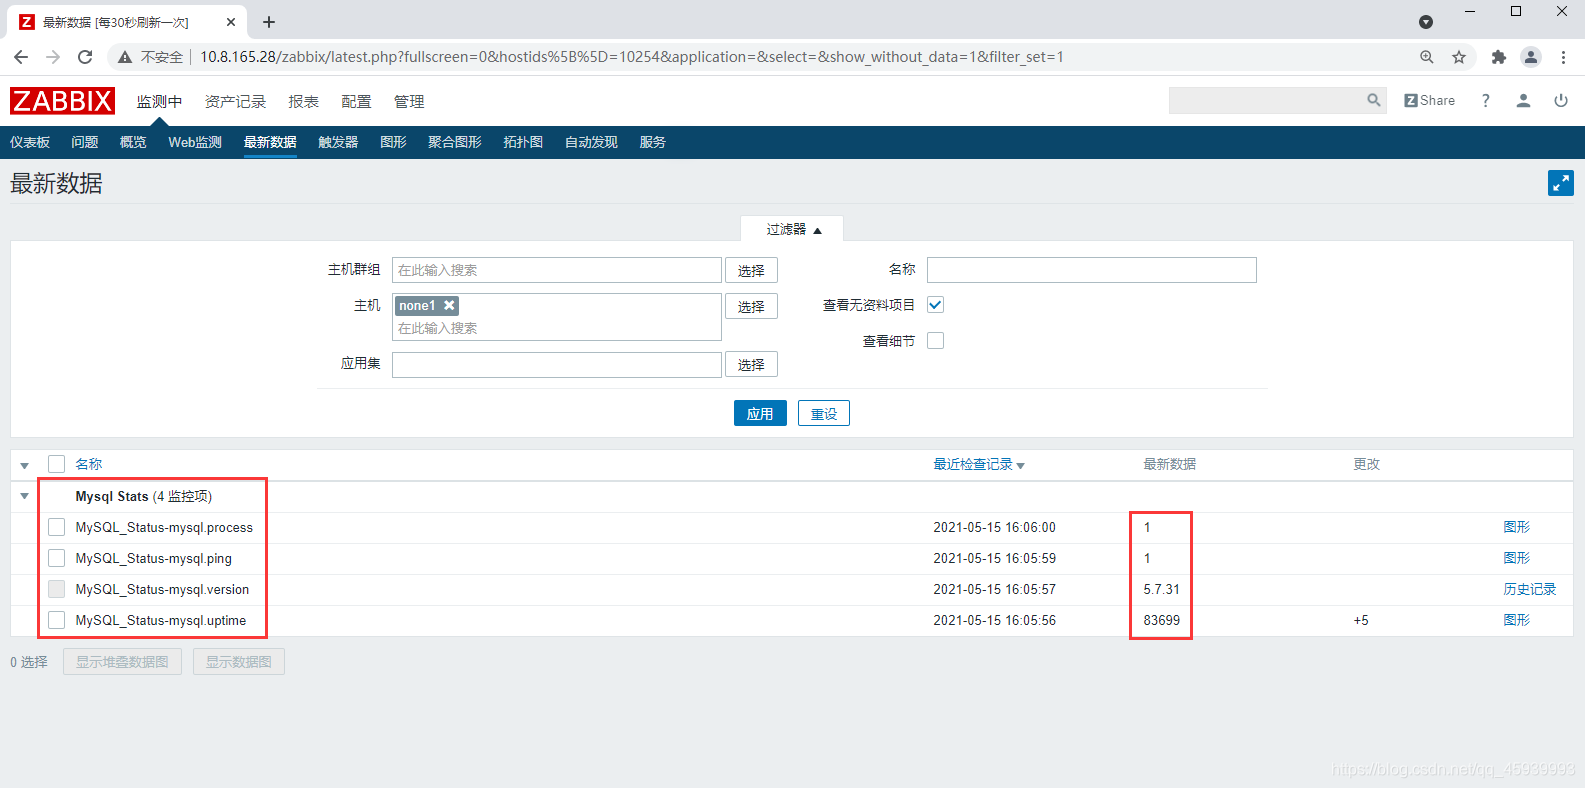Switch to the Overview submenu
The image size is (1585, 788).
coord(133,142)
